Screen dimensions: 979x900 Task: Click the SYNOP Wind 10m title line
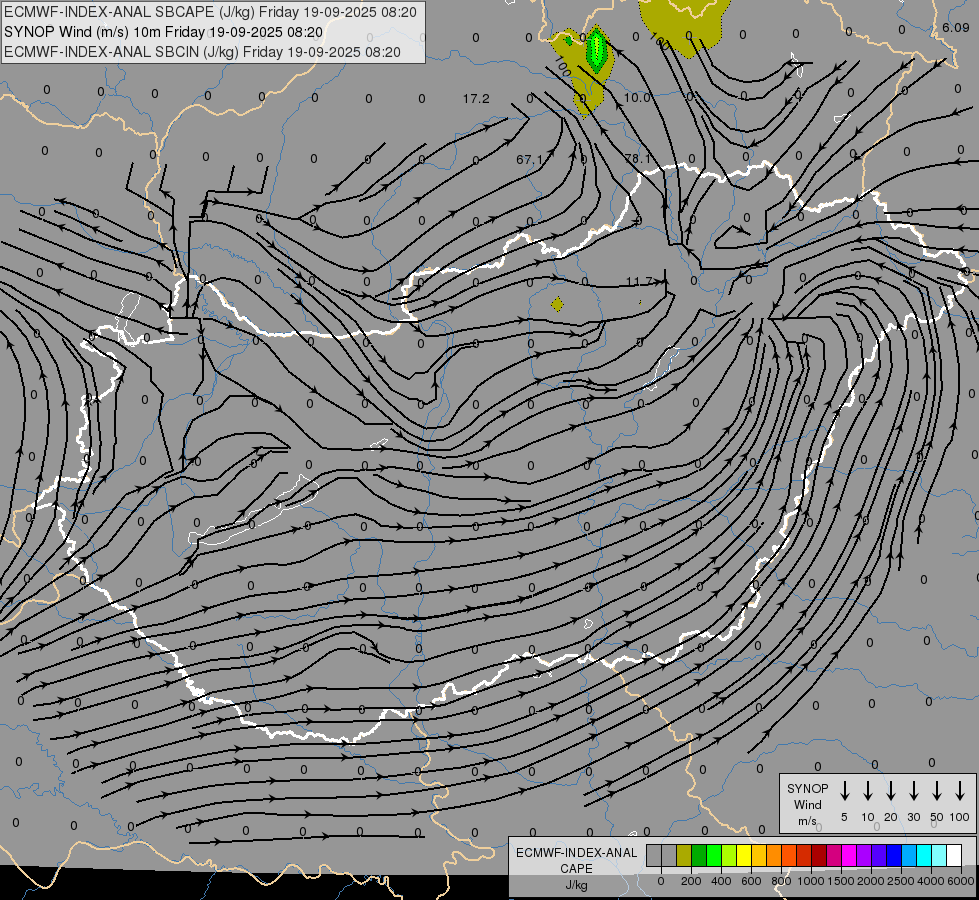click(164, 32)
